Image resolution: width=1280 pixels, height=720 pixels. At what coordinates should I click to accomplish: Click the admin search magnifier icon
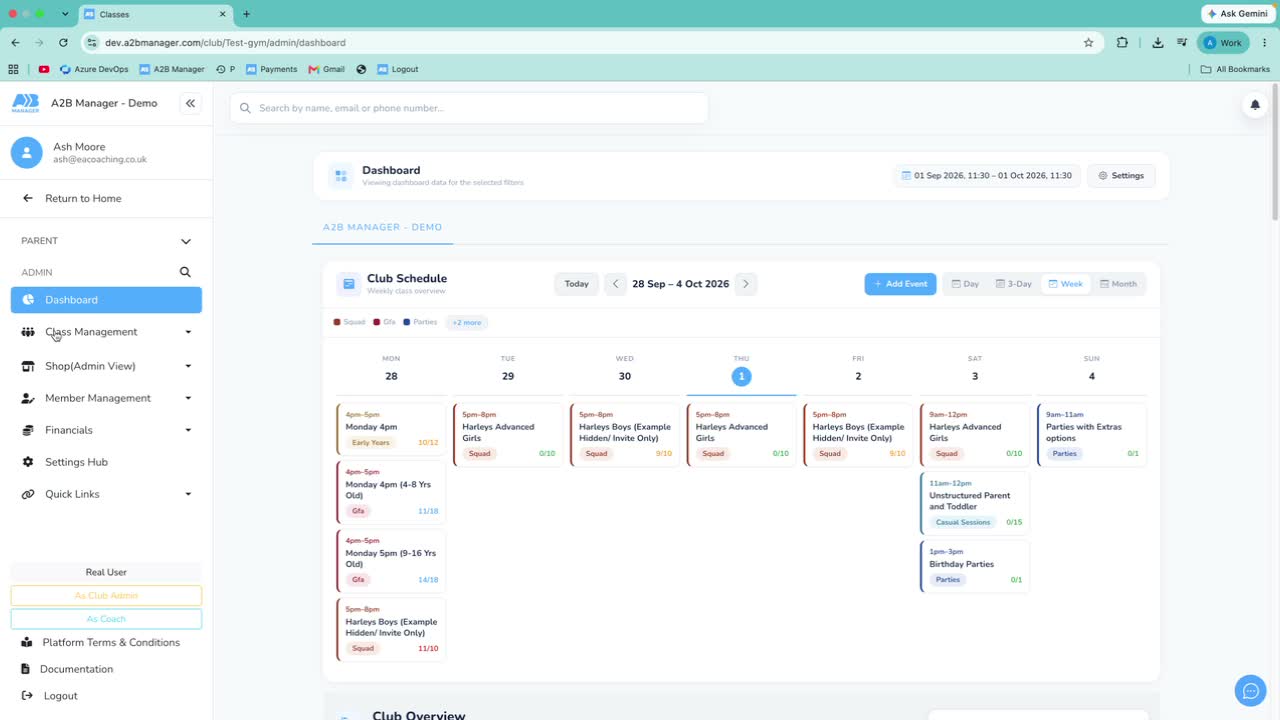point(185,272)
